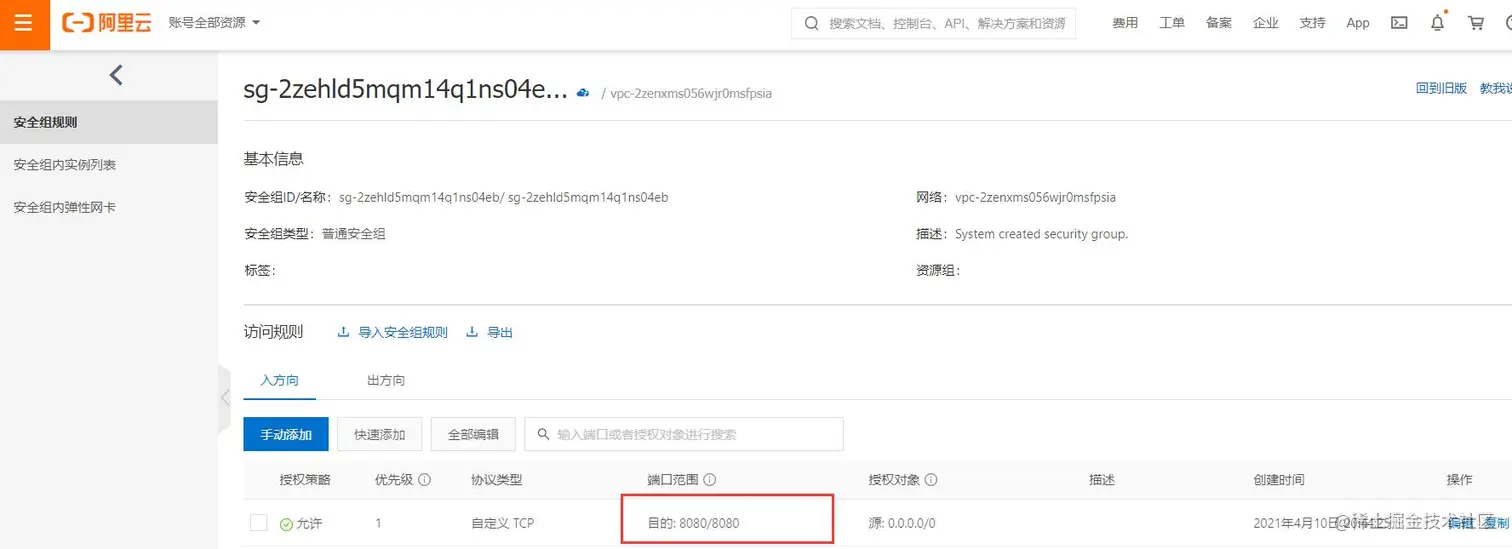Open the 支持 menu
This screenshot has width=1512, height=549.
point(1312,23)
